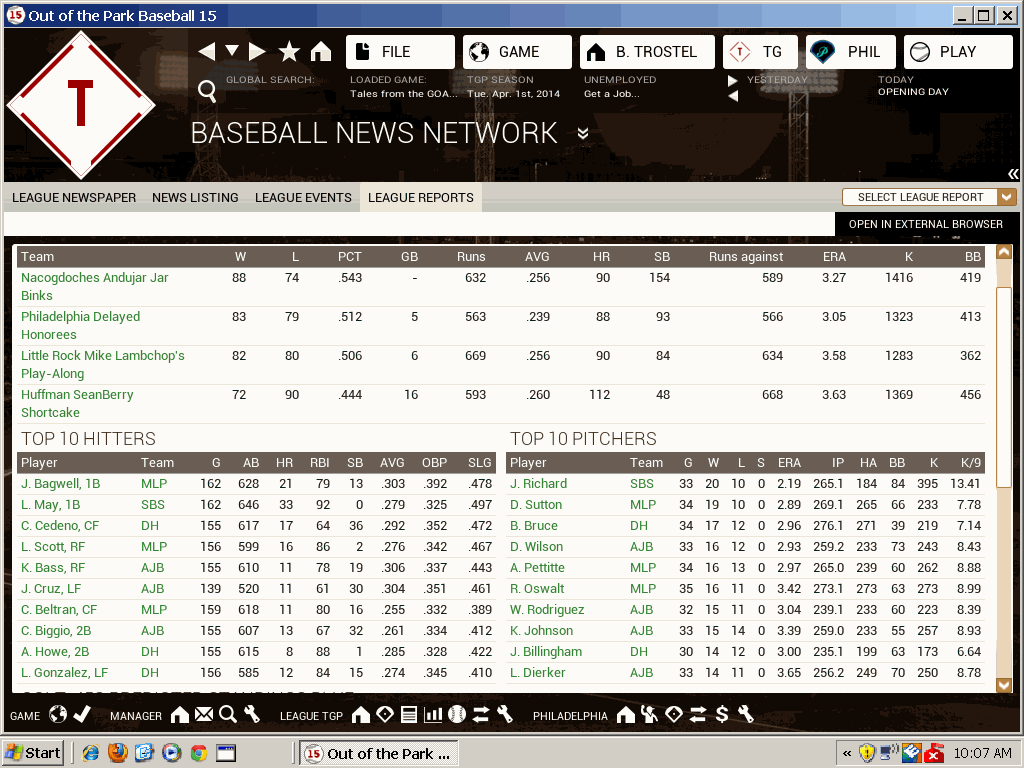Open the PHIL team menu
The width and height of the screenshot is (1024, 768).
pyautogui.click(x=851, y=52)
